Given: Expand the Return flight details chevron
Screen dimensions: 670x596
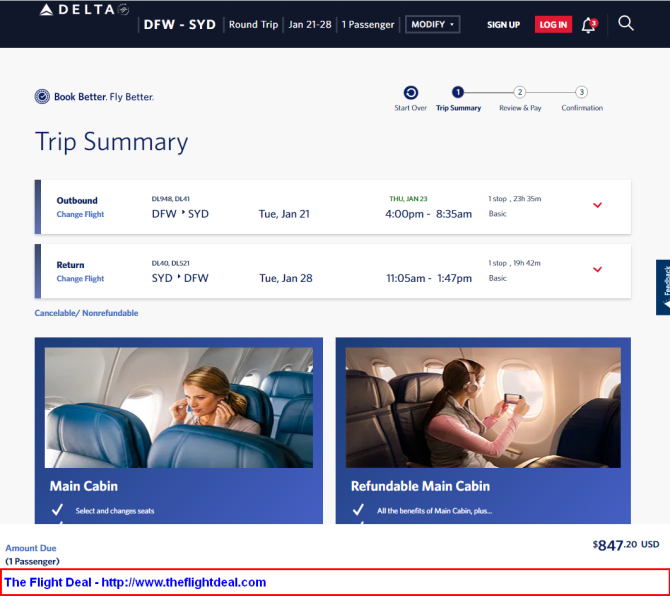Looking at the screenshot, I should 597,269.
